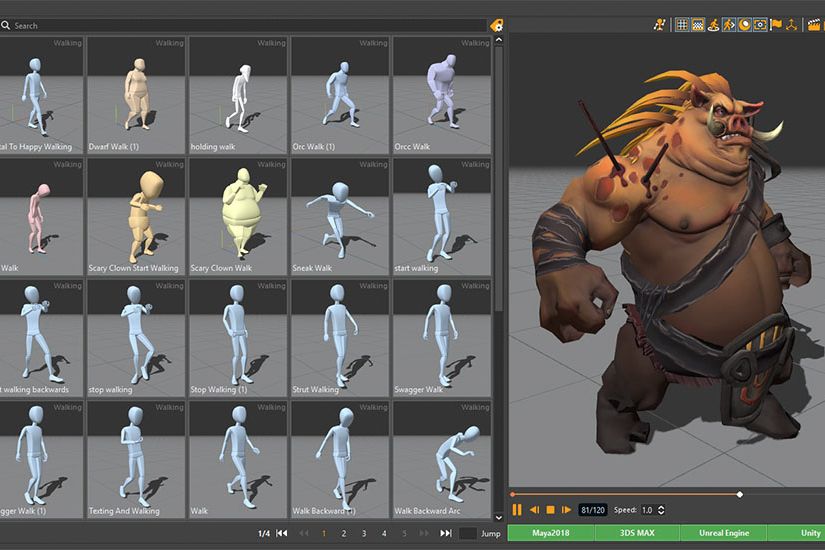The image size is (825, 550).
Task: Click the orange flag icon
Action: click(775, 24)
